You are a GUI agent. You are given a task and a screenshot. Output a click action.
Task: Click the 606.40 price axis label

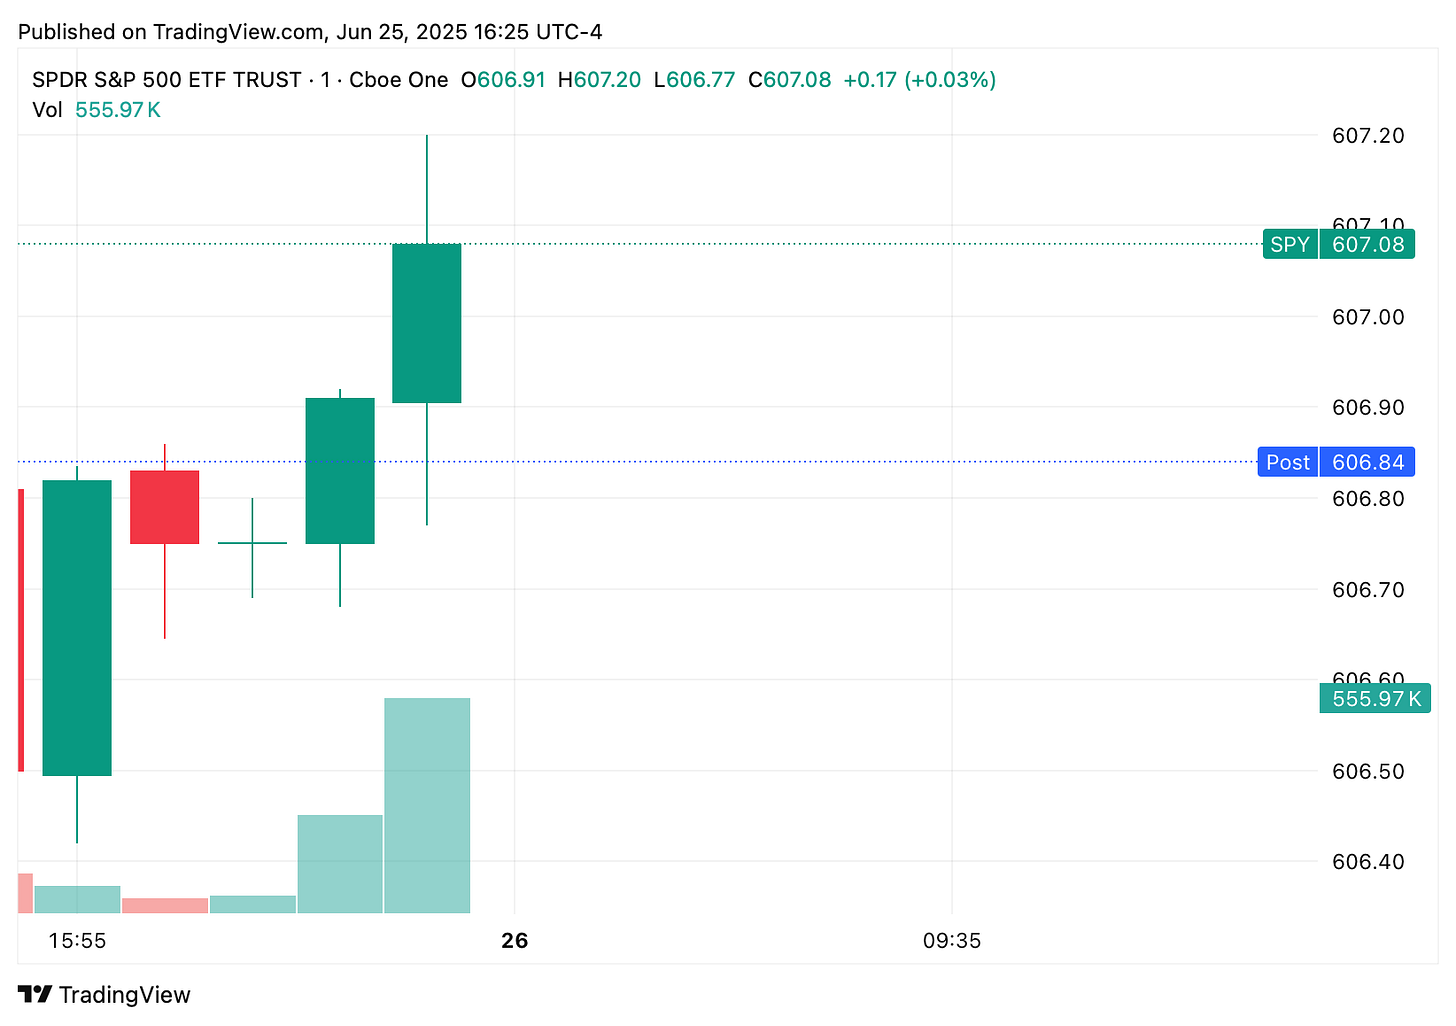pyautogui.click(x=1368, y=862)
